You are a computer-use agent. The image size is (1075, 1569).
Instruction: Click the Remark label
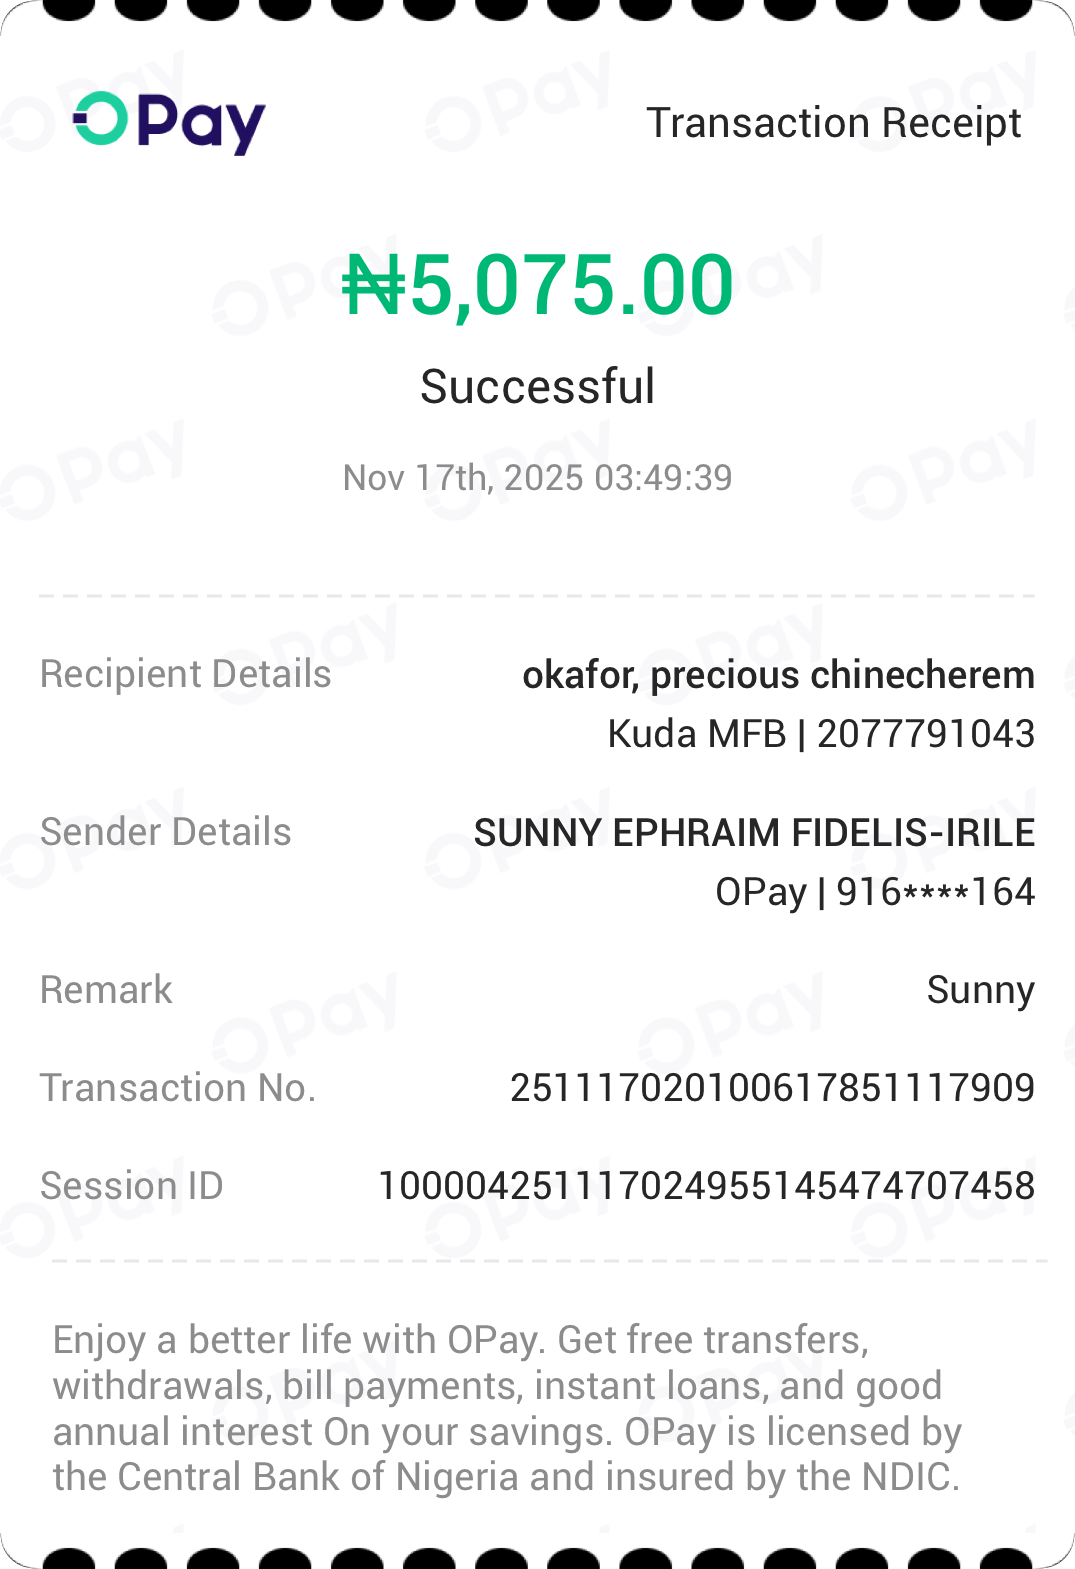coord(106,990)
